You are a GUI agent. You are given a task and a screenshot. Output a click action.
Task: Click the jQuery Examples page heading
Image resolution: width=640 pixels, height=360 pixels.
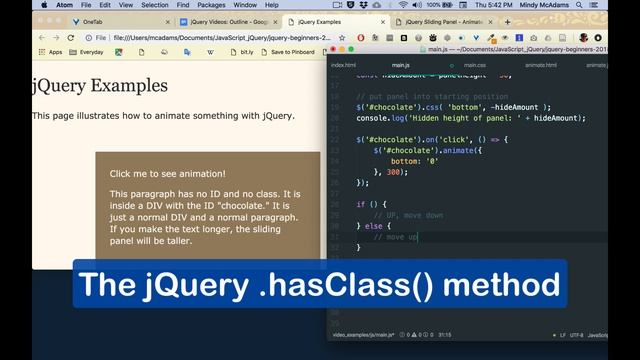(100, 85)
